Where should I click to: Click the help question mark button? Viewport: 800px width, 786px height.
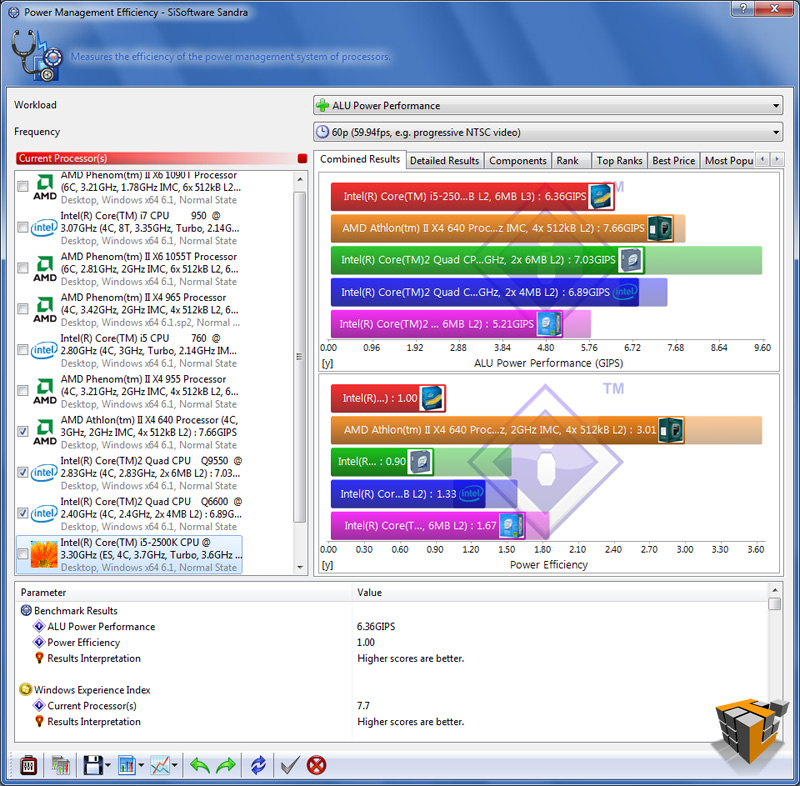(742, 8)
